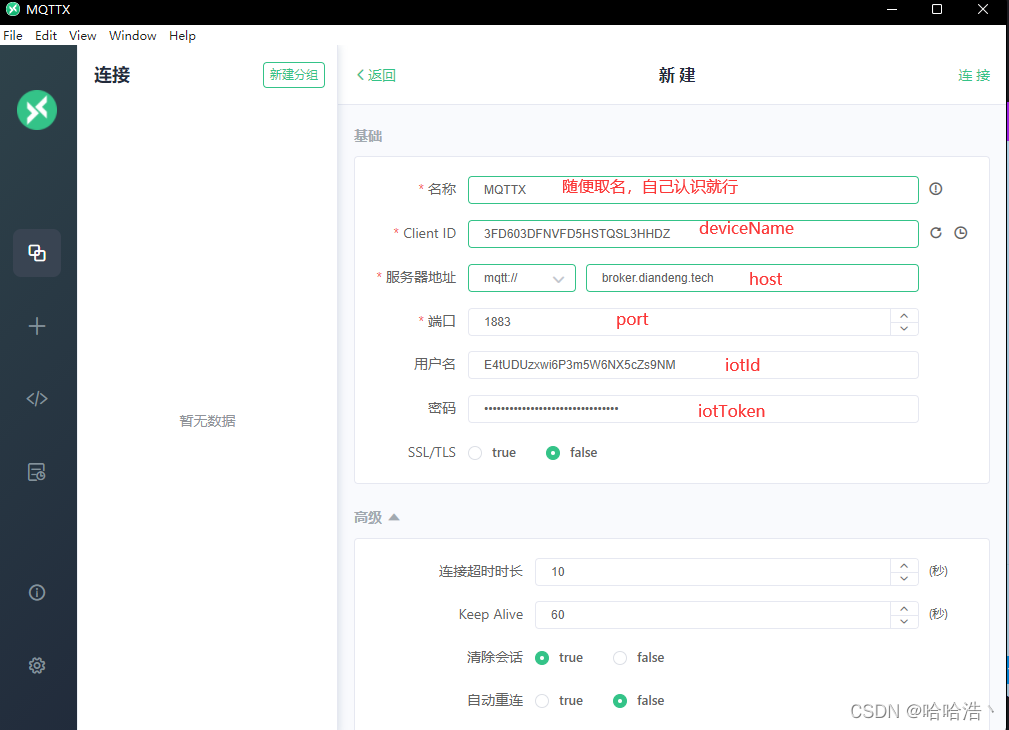Open the Edit menu
Image resolution: width=1009 pixels, height=730 pixels.
click(46, 35)
